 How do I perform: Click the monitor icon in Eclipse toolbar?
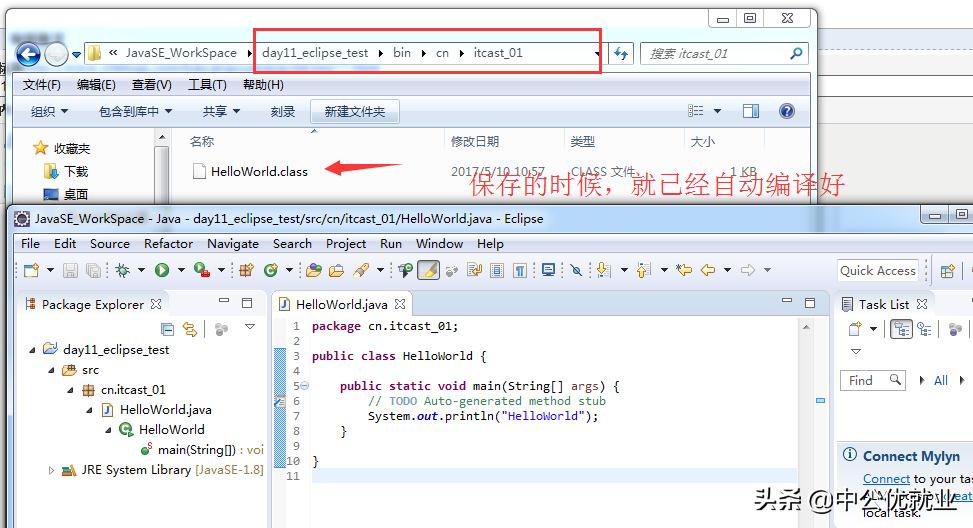click(548, 270)
